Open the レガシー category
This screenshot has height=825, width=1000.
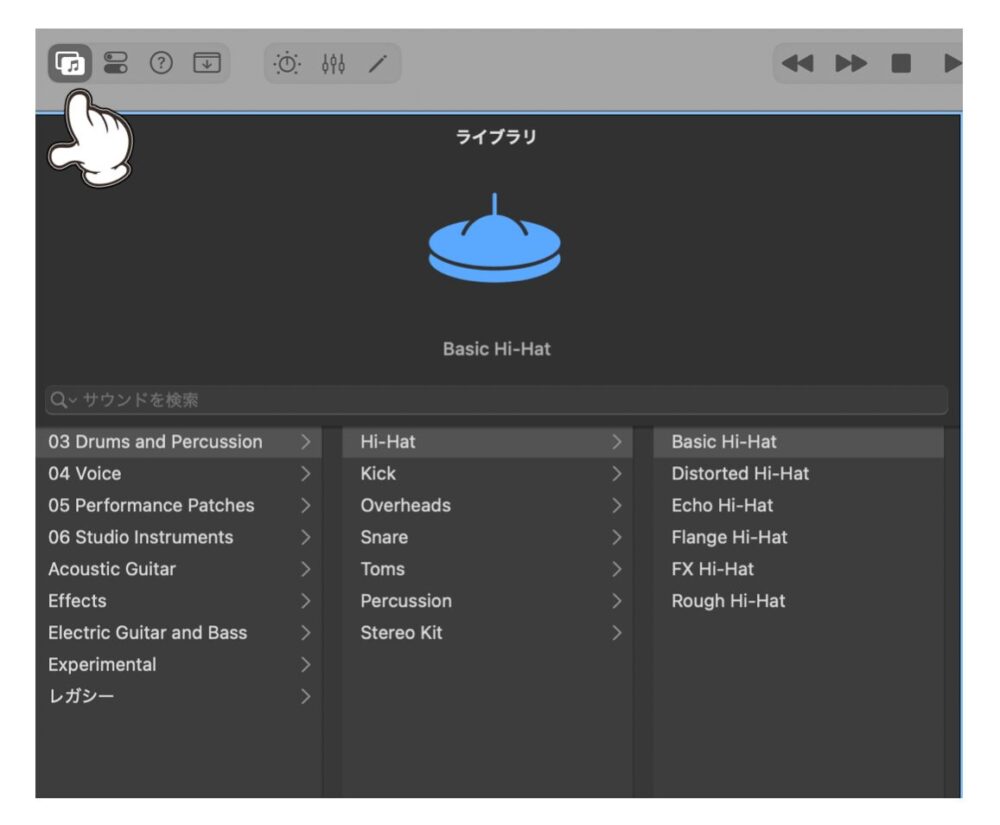[x=81, y=696]
